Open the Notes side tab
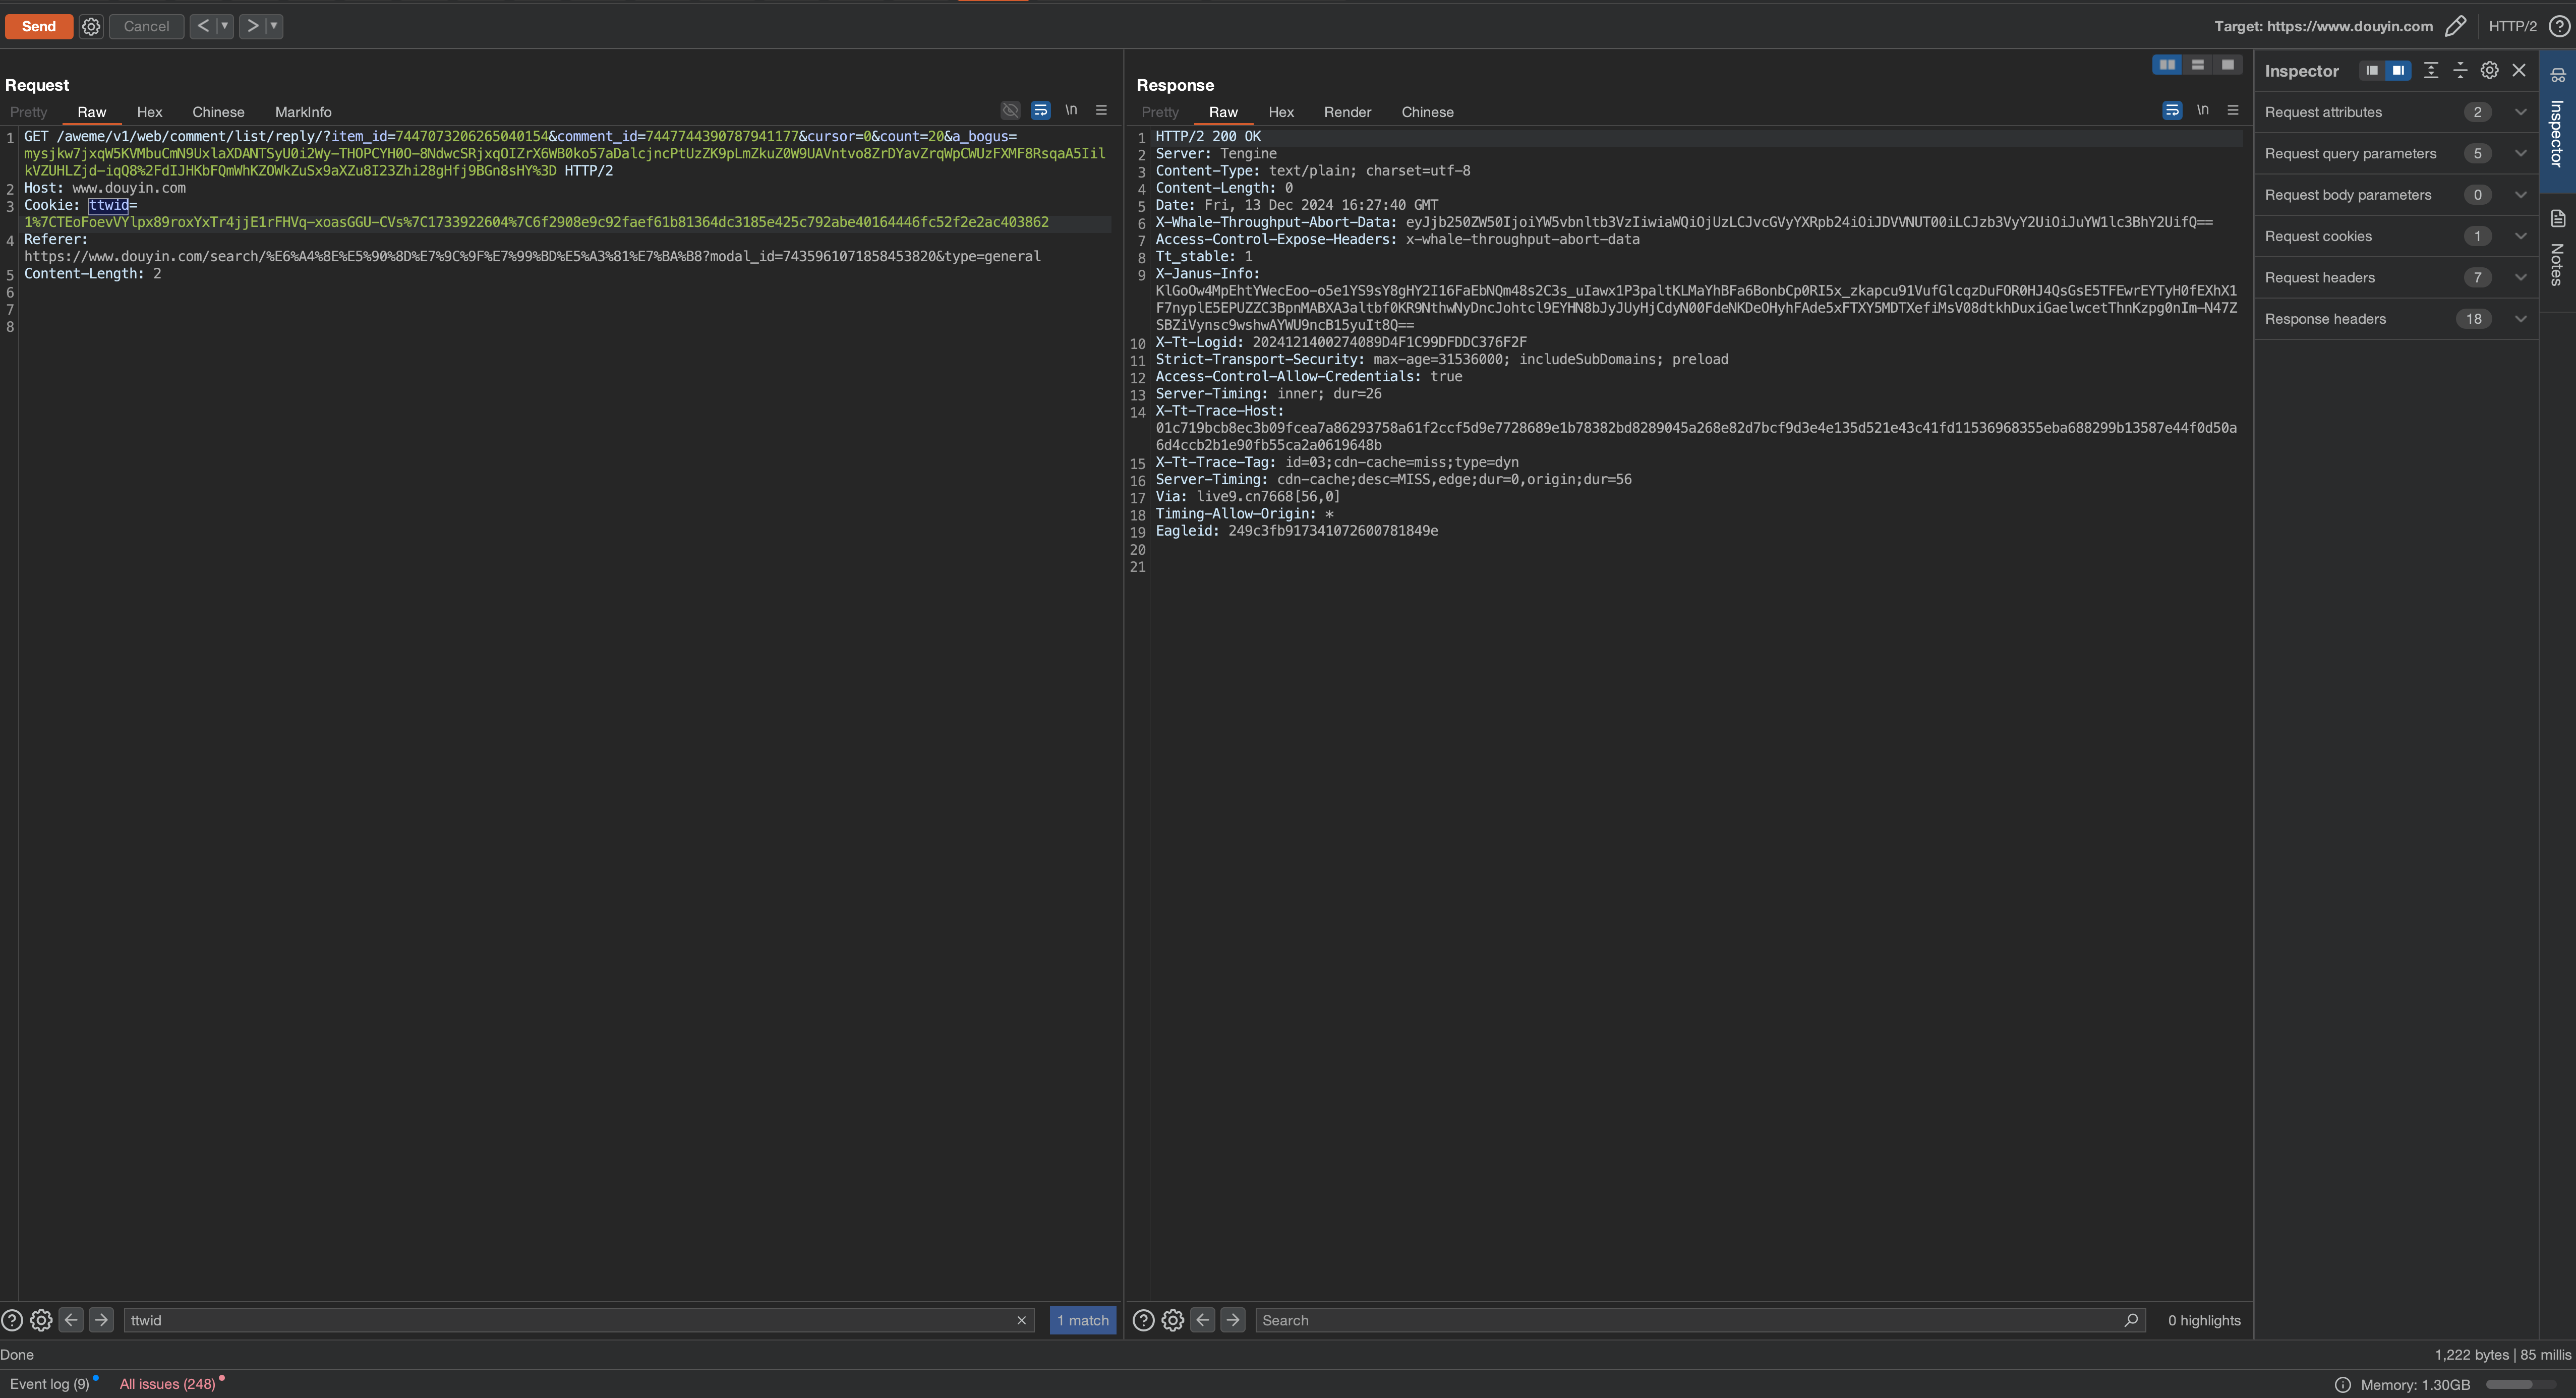This screenshot has height=1398, width=2576. click(2557, 248)
